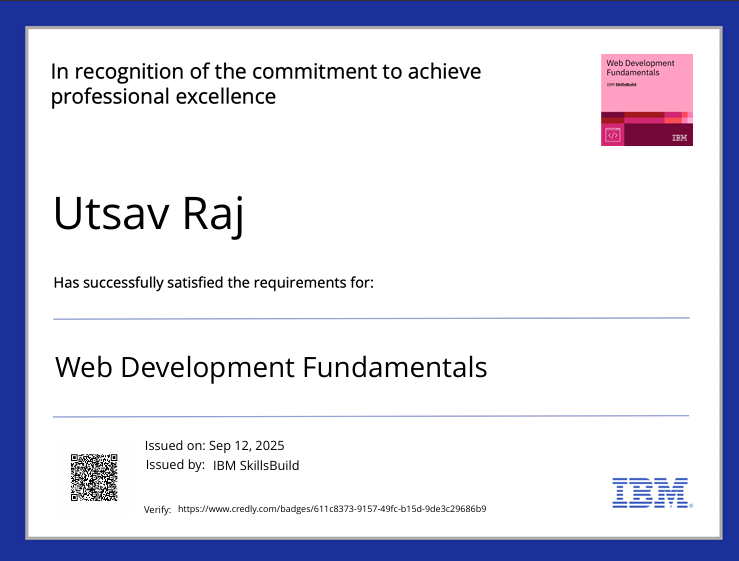Open the Credly verification URL
Screen dimensions: 739x561
[x=331, y=509]
